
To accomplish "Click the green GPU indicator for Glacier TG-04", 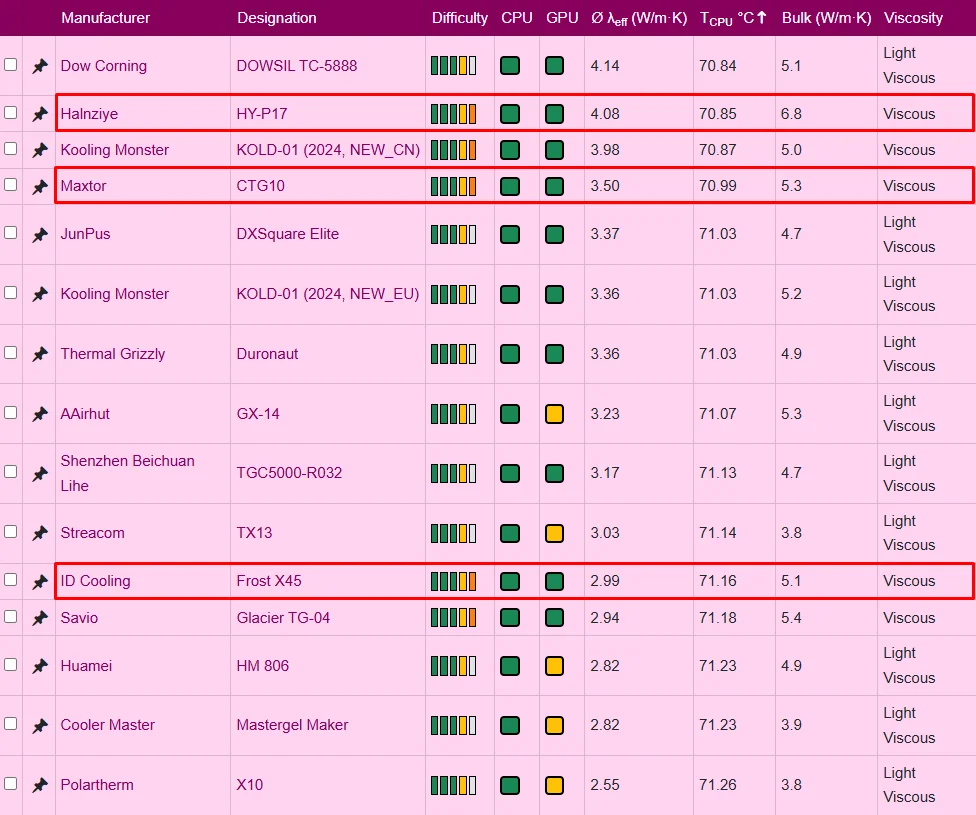I will click(x=554, y=618).
